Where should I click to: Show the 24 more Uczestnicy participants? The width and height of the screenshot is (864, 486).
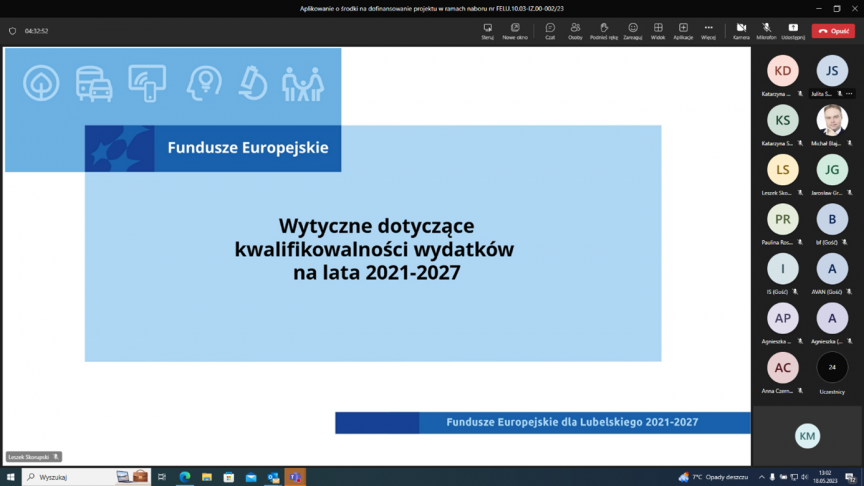[x=832, y=368]
